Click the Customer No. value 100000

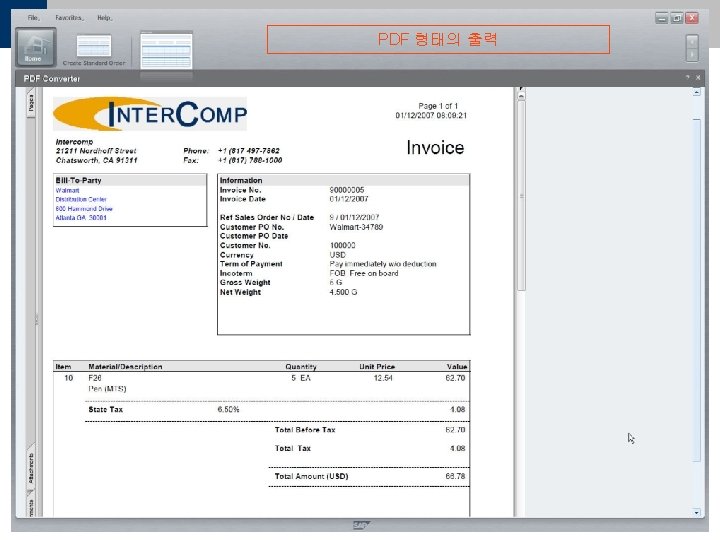342,245
